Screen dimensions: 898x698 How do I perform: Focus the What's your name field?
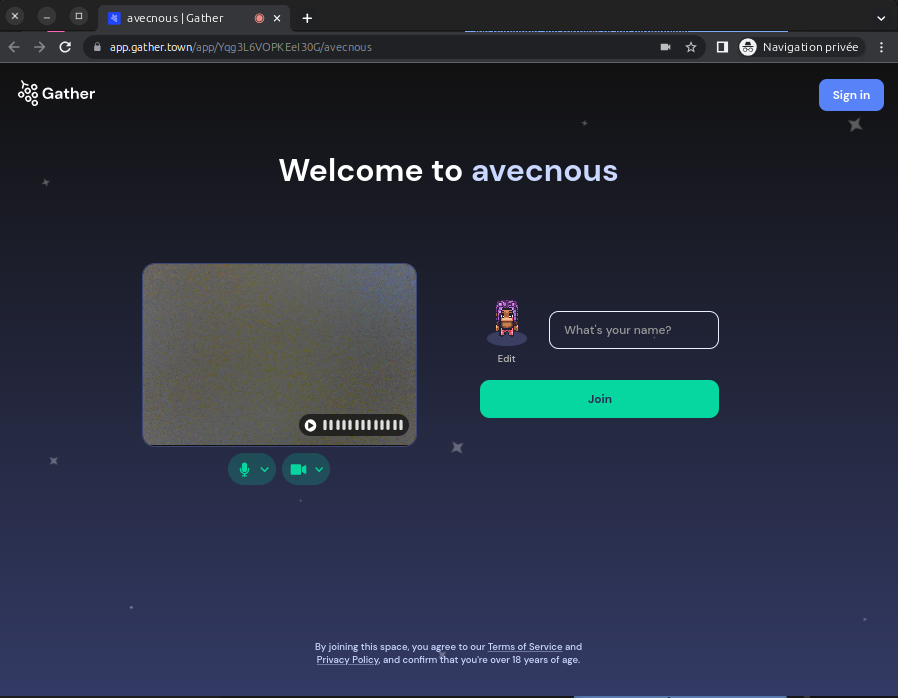(633, 330)
